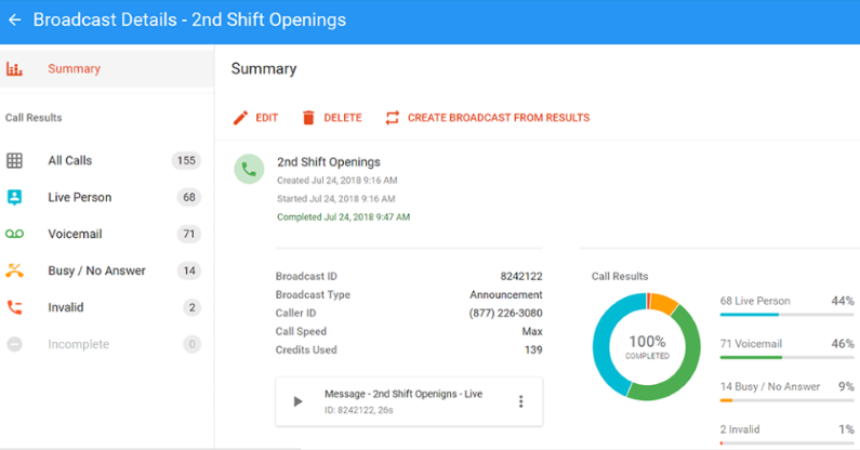Click the Invalid calls icon
Screen dimensions: 860x450
(14, 308)
